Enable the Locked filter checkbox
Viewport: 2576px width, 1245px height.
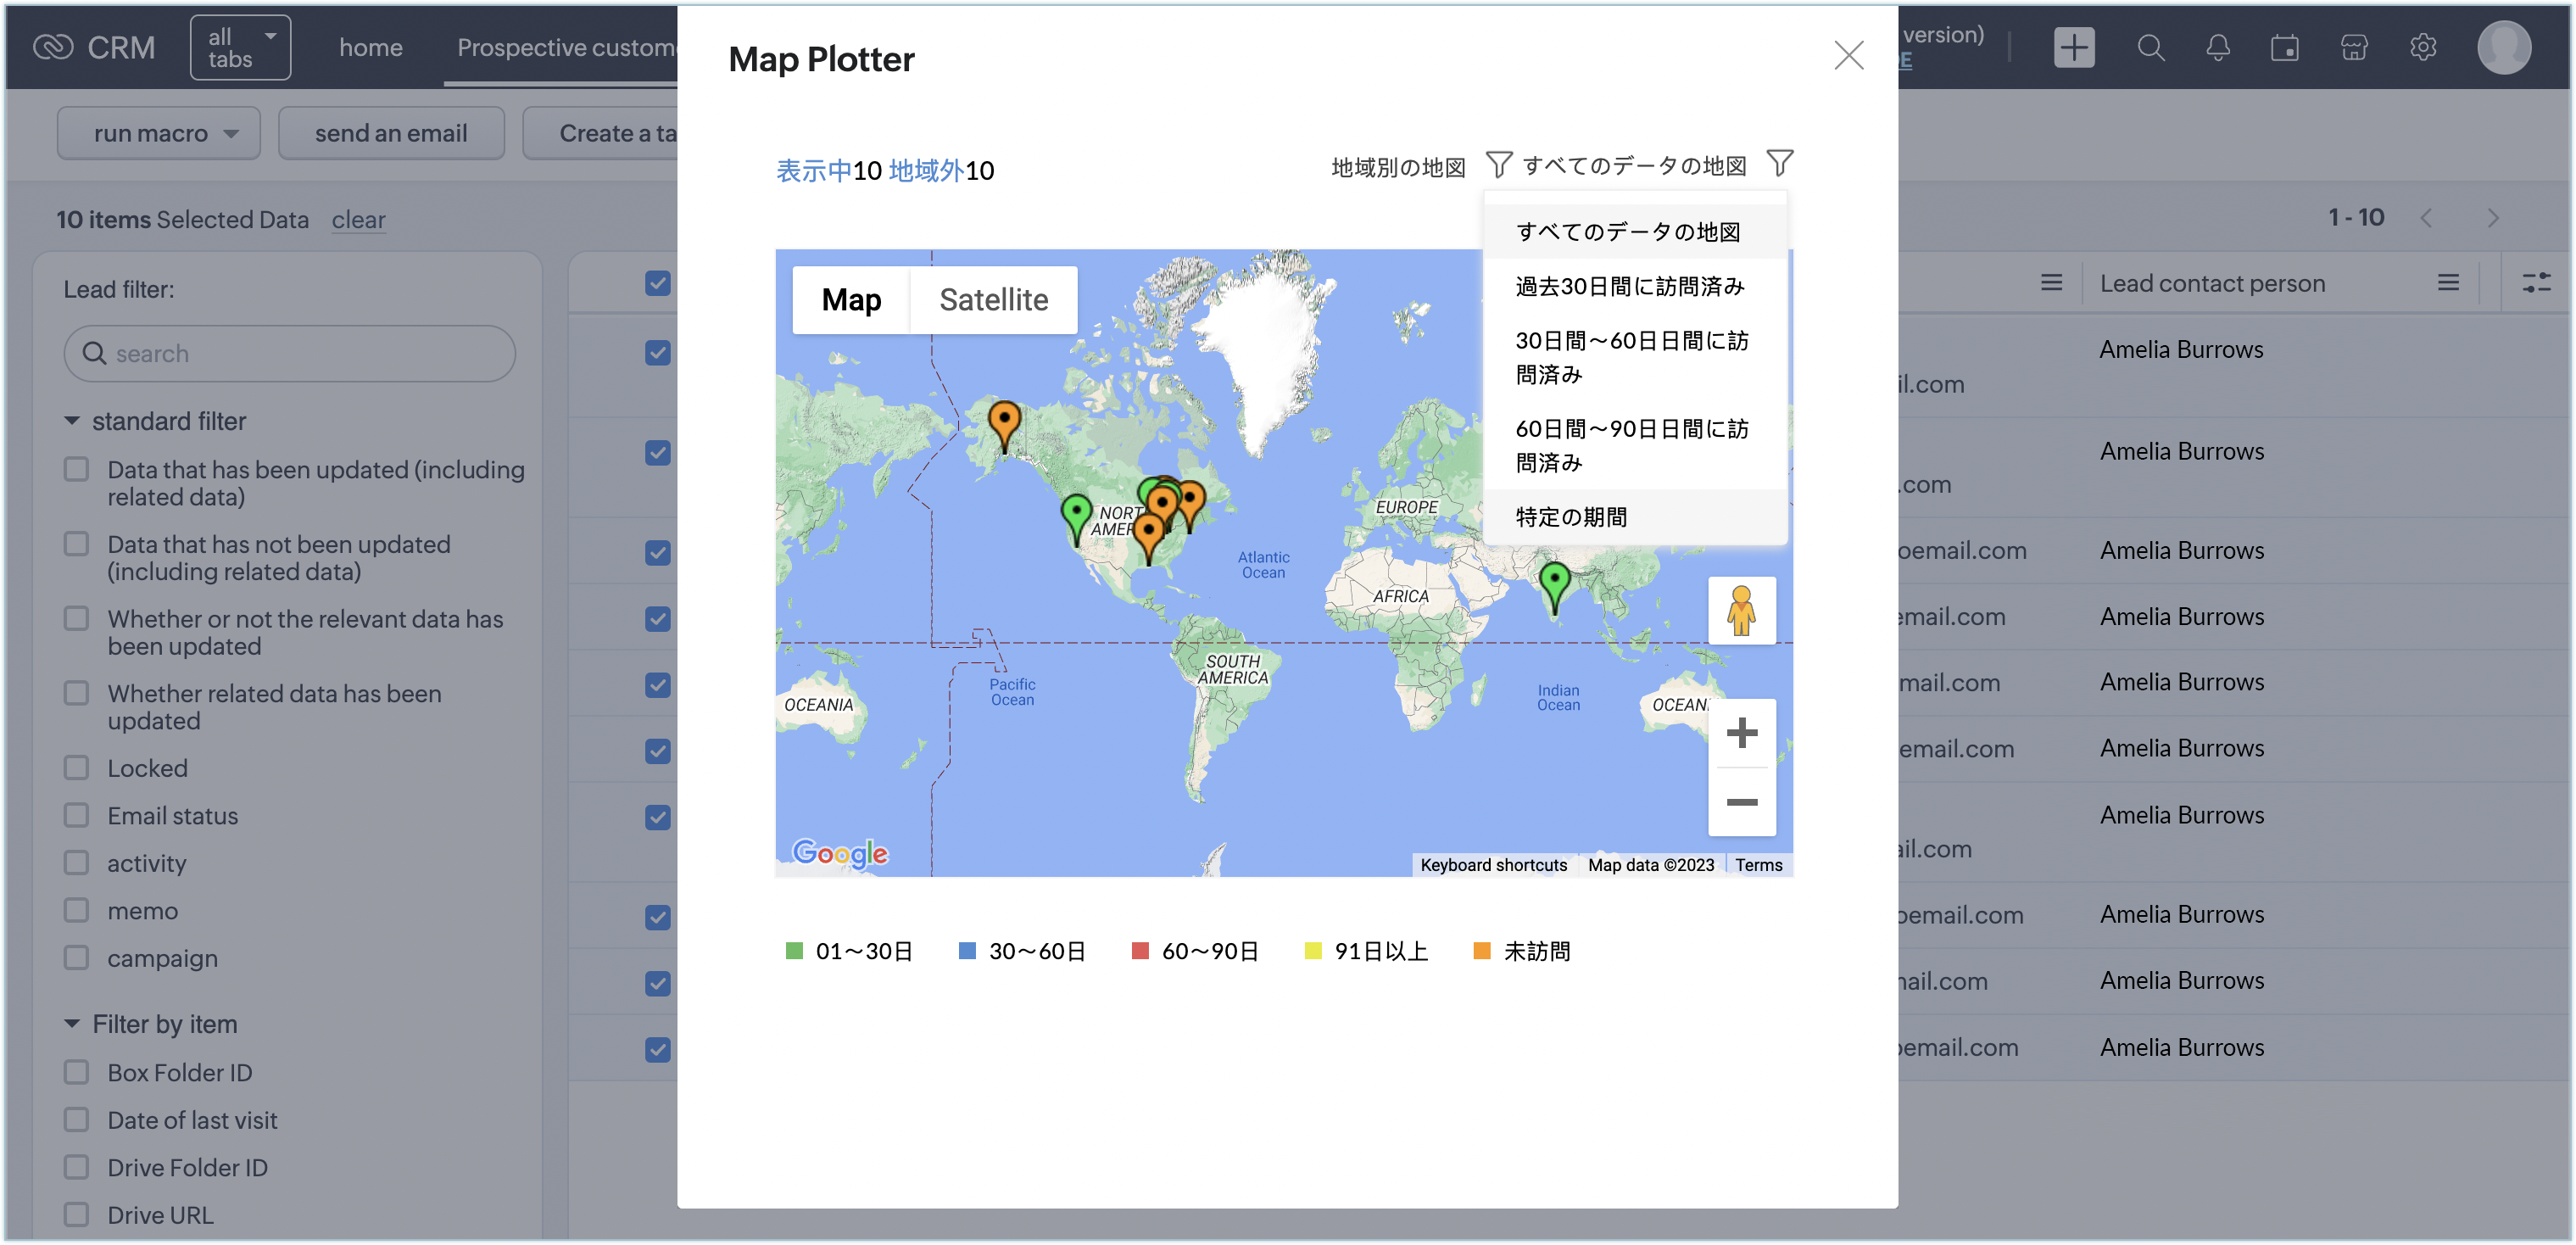[x=77, y=768]
